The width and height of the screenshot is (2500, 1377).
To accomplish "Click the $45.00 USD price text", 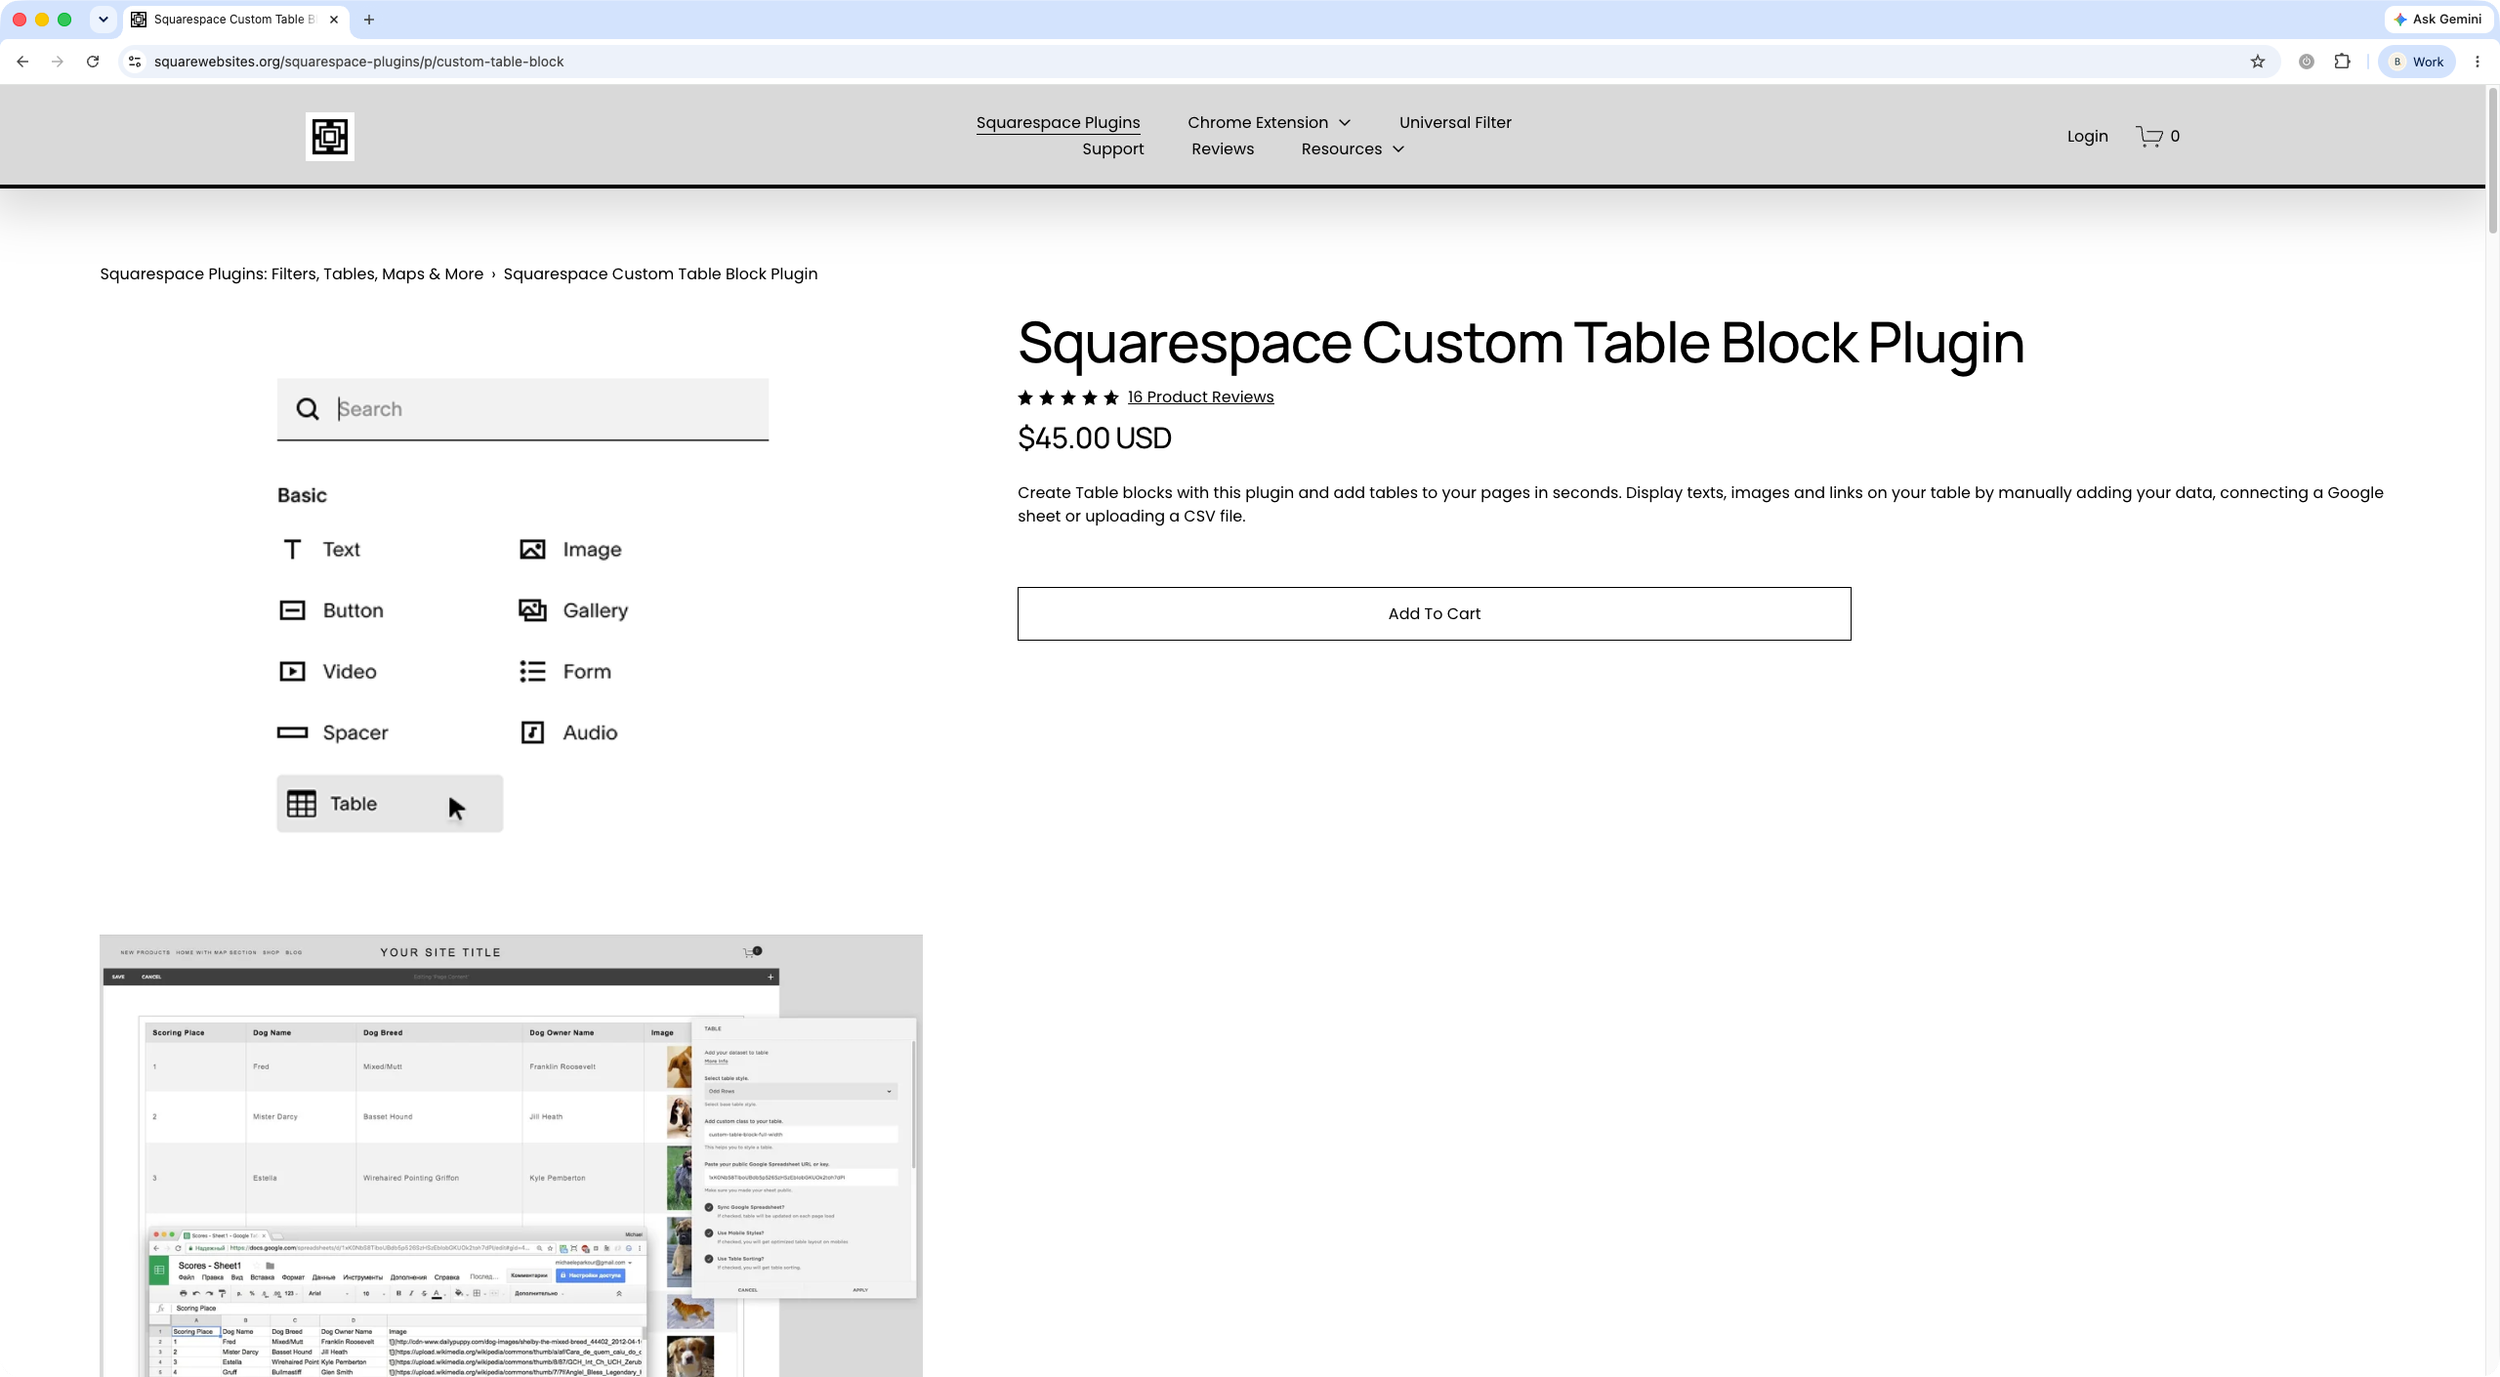I will click(1094, 438).
